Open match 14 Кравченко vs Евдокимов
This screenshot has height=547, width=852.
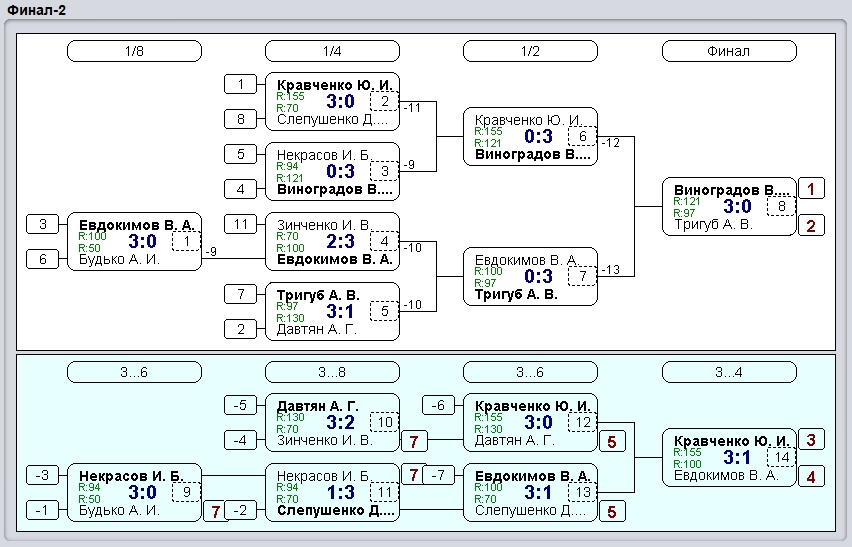pyautogui.click(x=729, y=457)
